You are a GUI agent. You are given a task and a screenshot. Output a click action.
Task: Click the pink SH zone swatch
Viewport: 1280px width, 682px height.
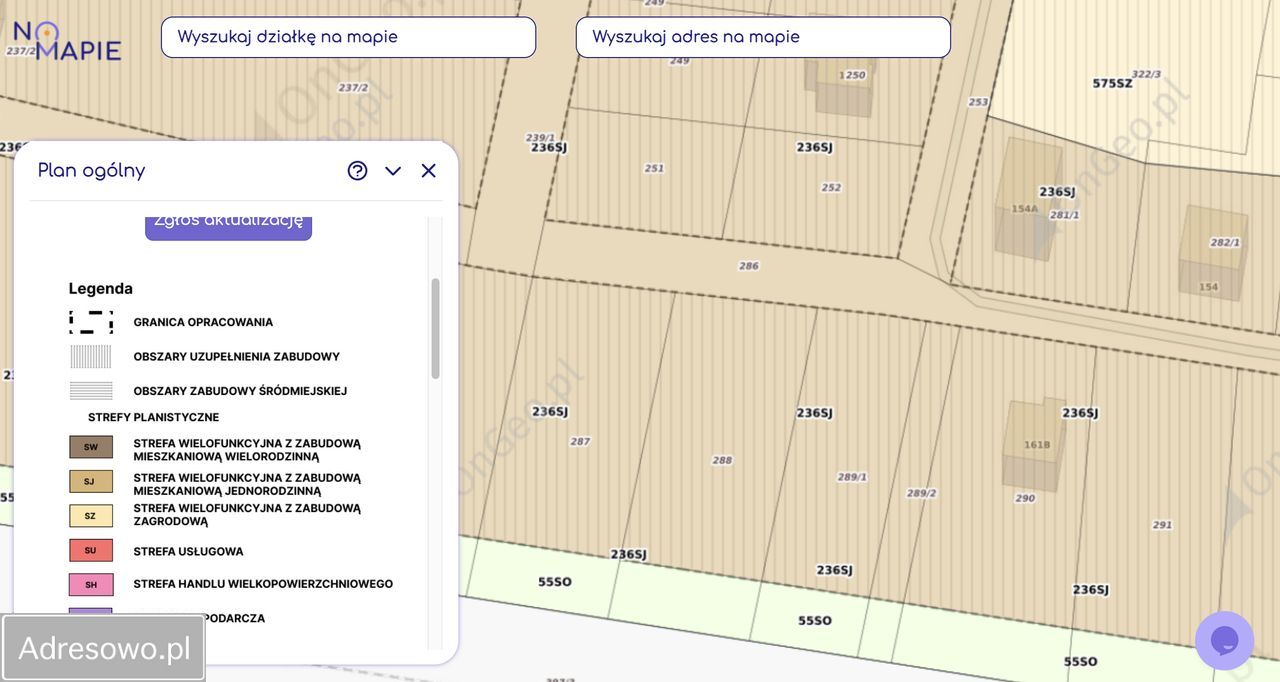coord(91,584)
